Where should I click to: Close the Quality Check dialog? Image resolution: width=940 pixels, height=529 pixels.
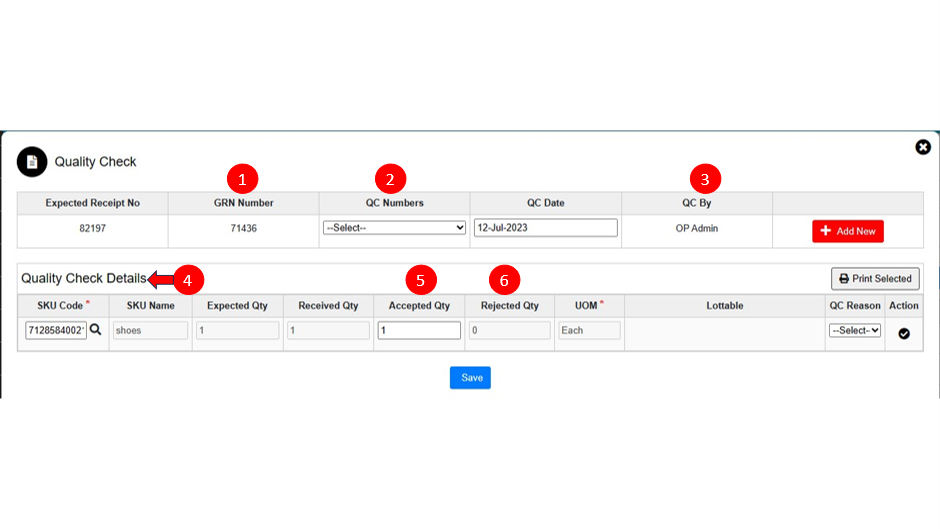point(923,147)
